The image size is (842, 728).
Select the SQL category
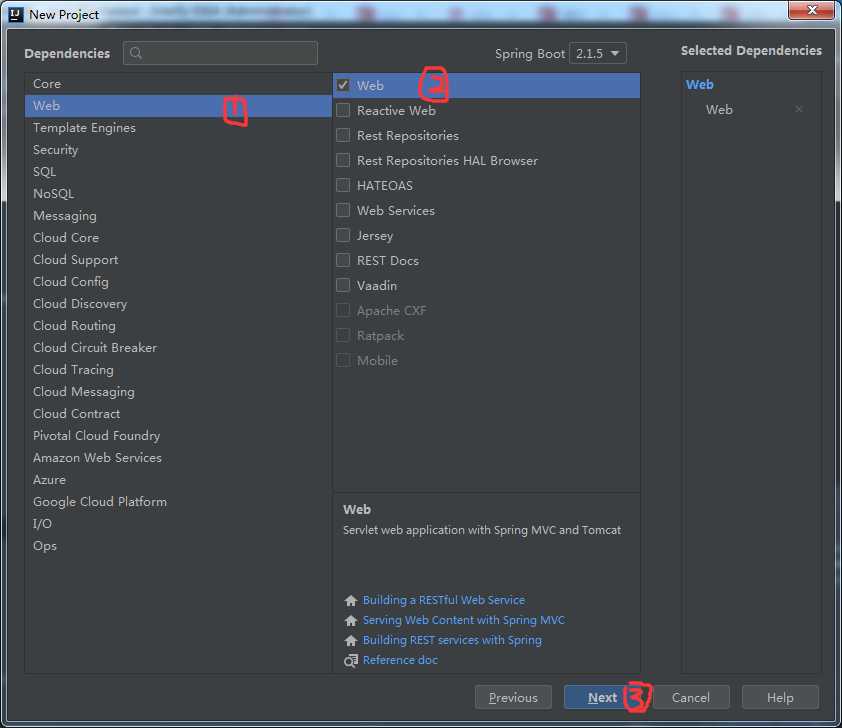178,172
